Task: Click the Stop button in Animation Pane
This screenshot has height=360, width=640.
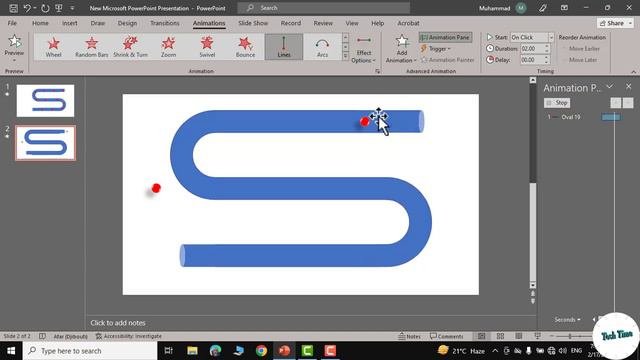Action: click(557, 103)
